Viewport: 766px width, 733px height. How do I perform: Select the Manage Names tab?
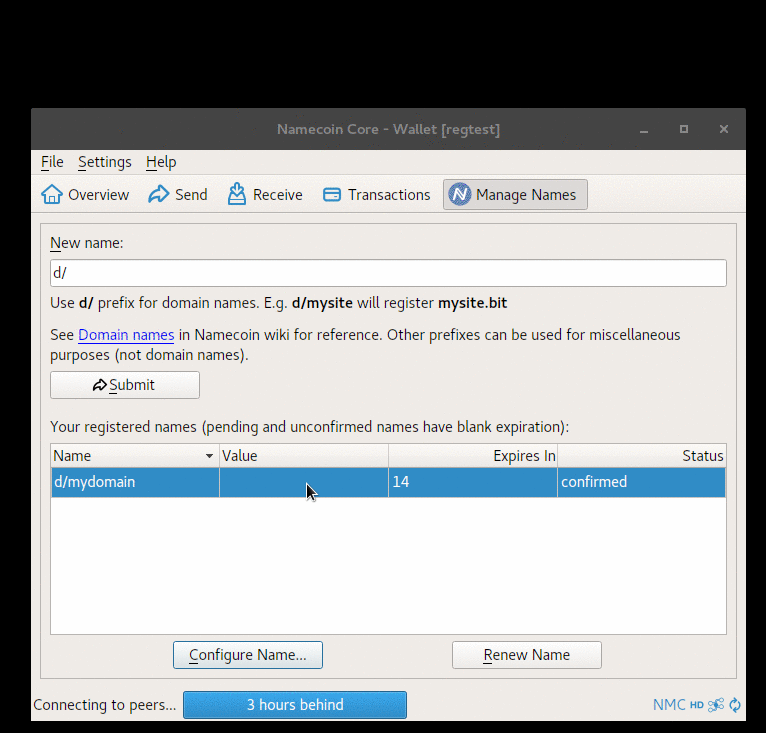(x=515, y=194)
